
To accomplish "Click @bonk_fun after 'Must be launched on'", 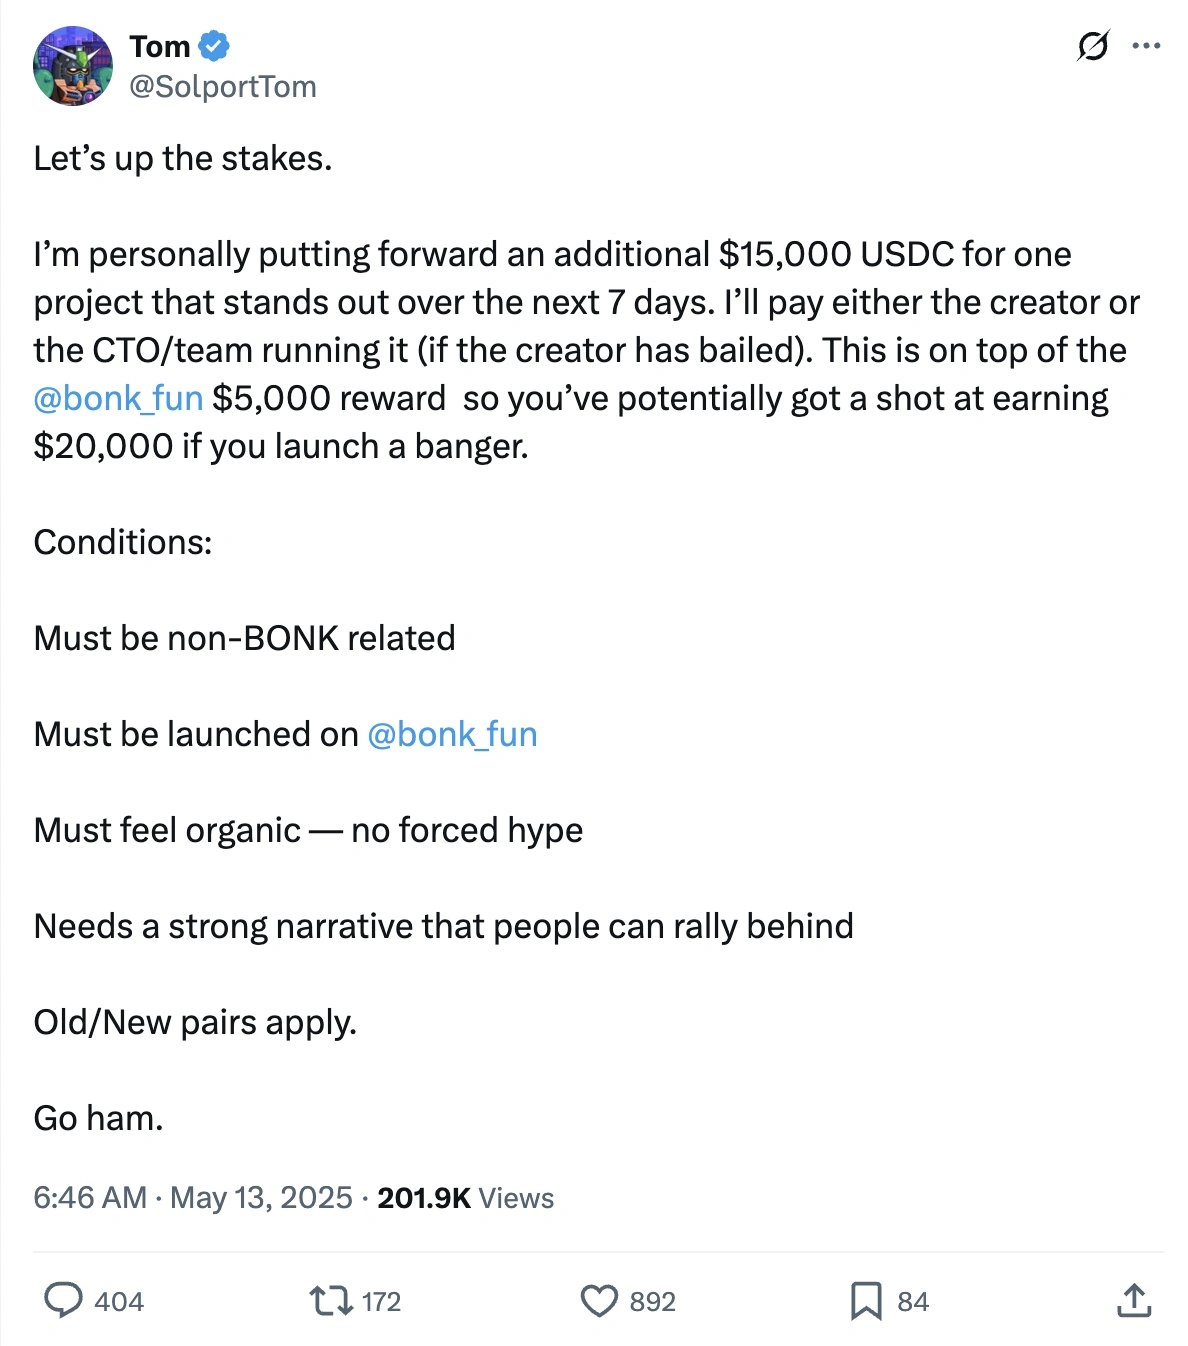I will (x=452, y=734).
